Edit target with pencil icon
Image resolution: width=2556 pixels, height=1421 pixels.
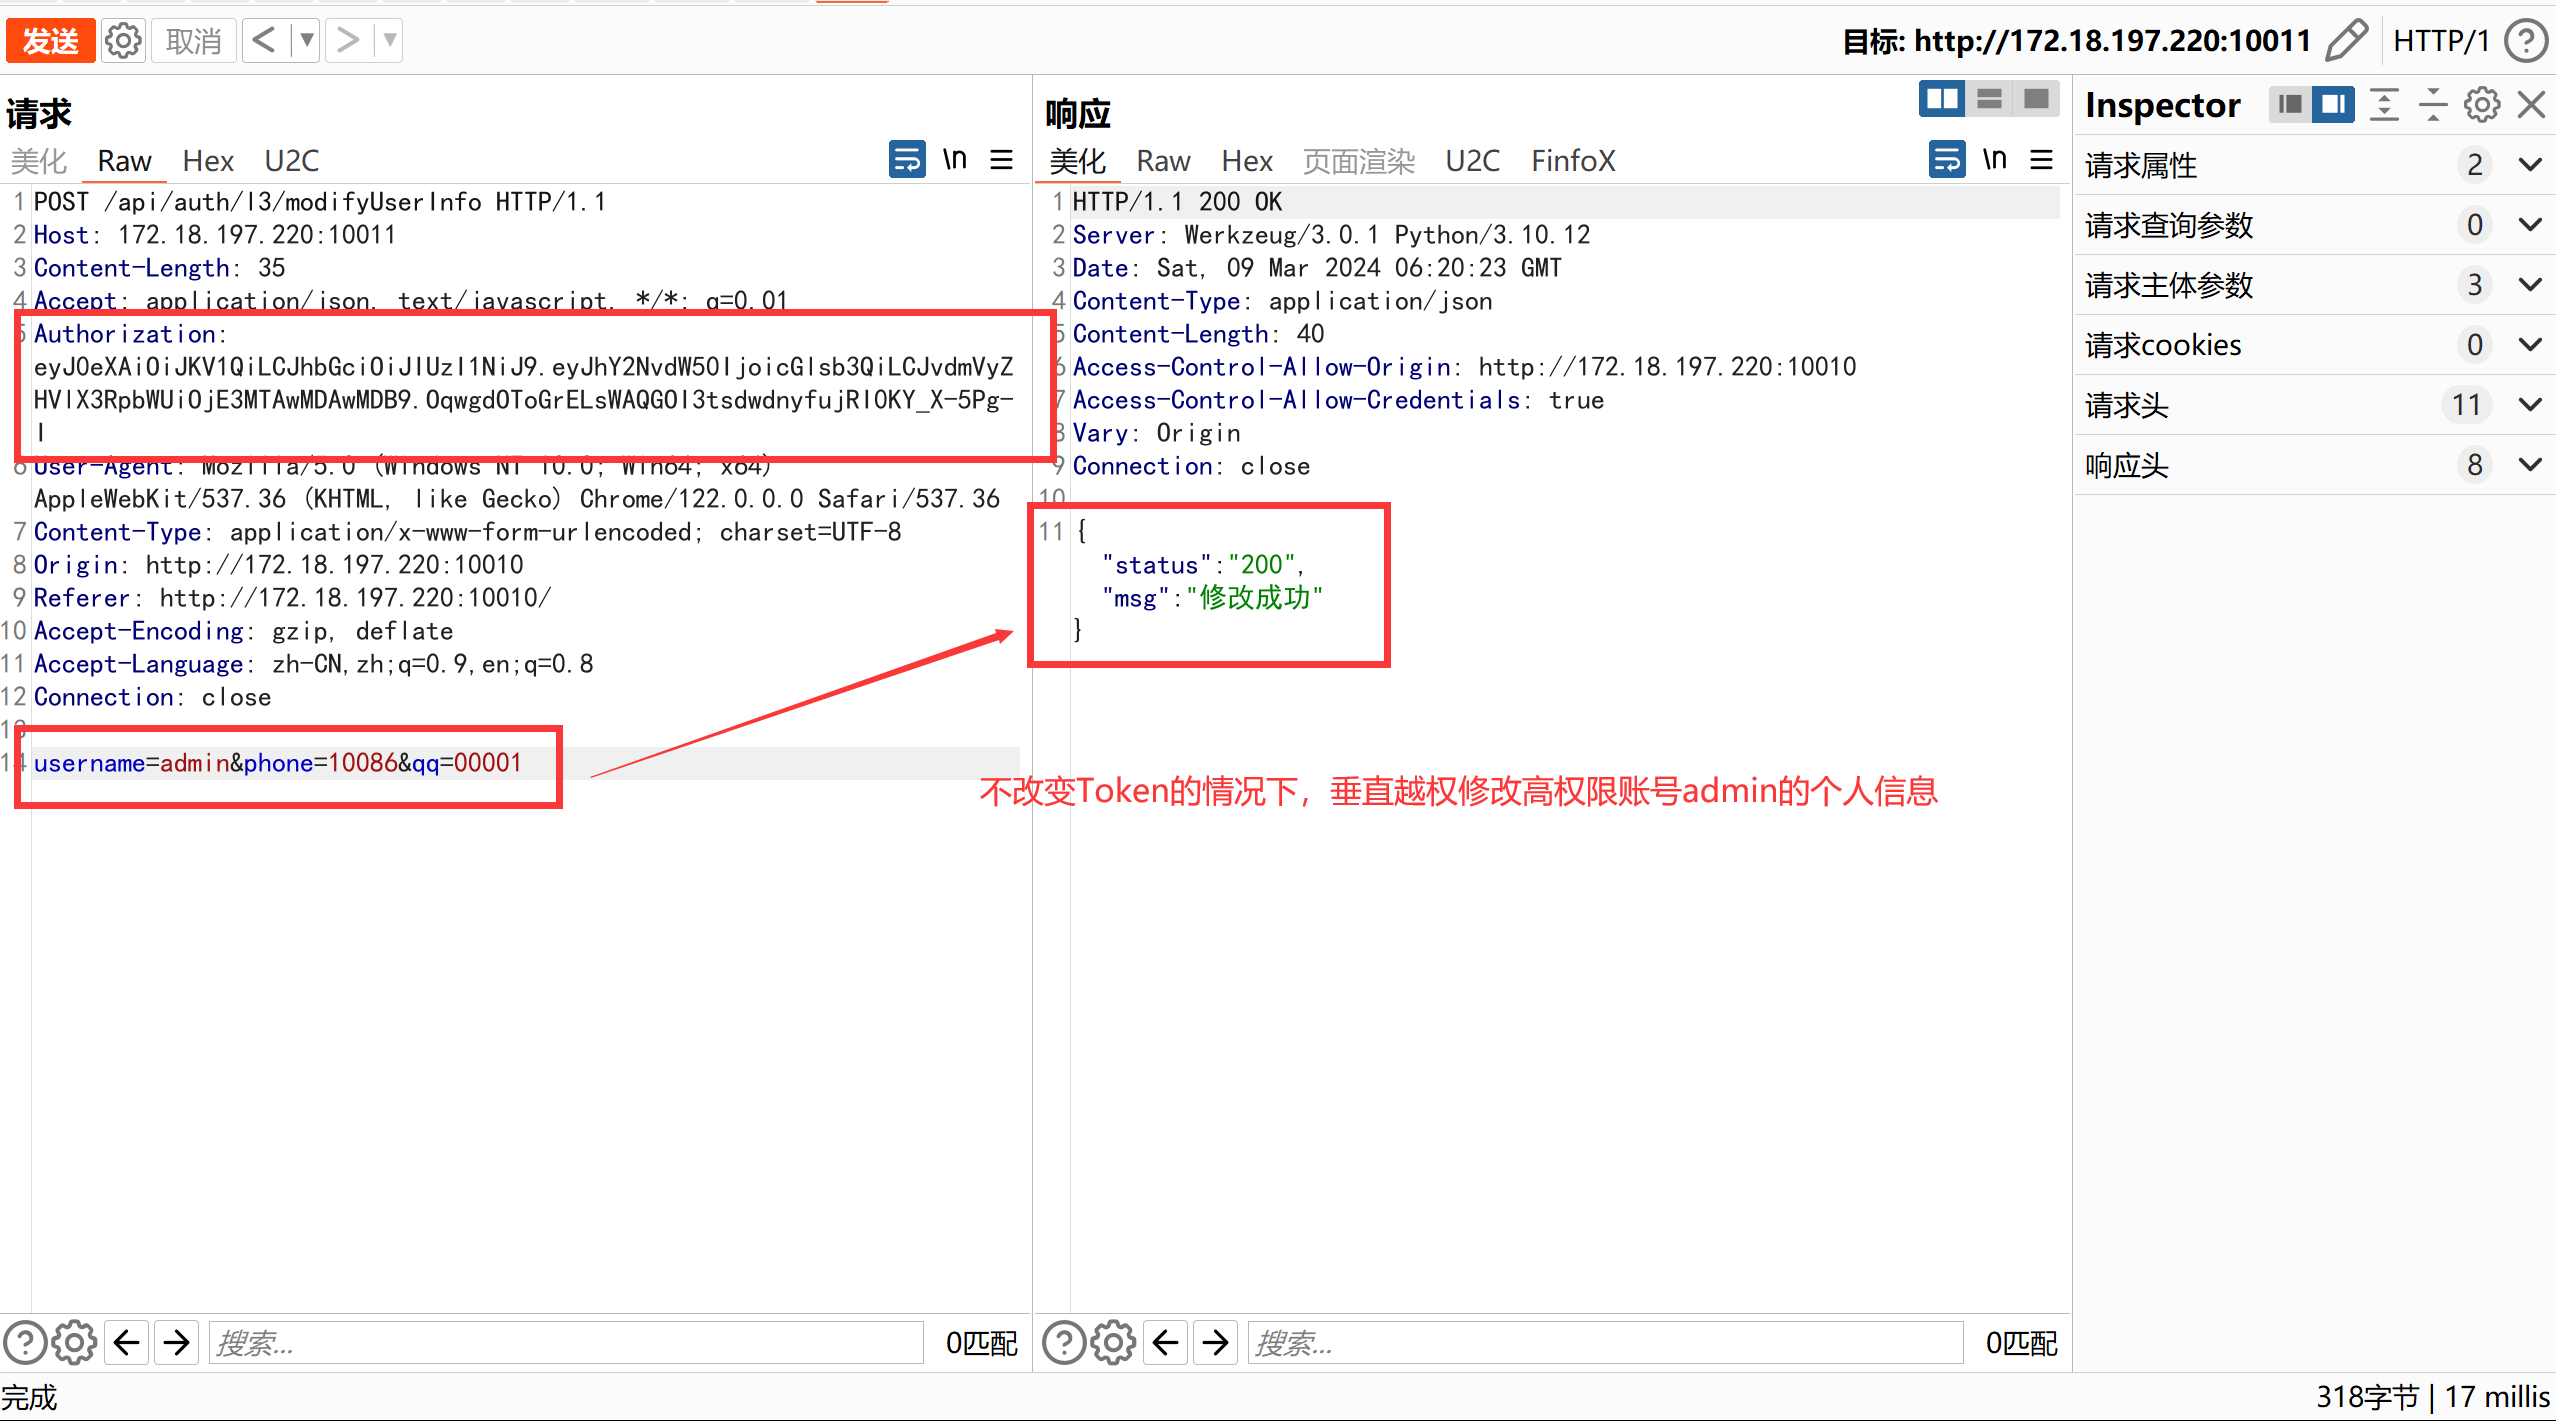[2345, 41]
